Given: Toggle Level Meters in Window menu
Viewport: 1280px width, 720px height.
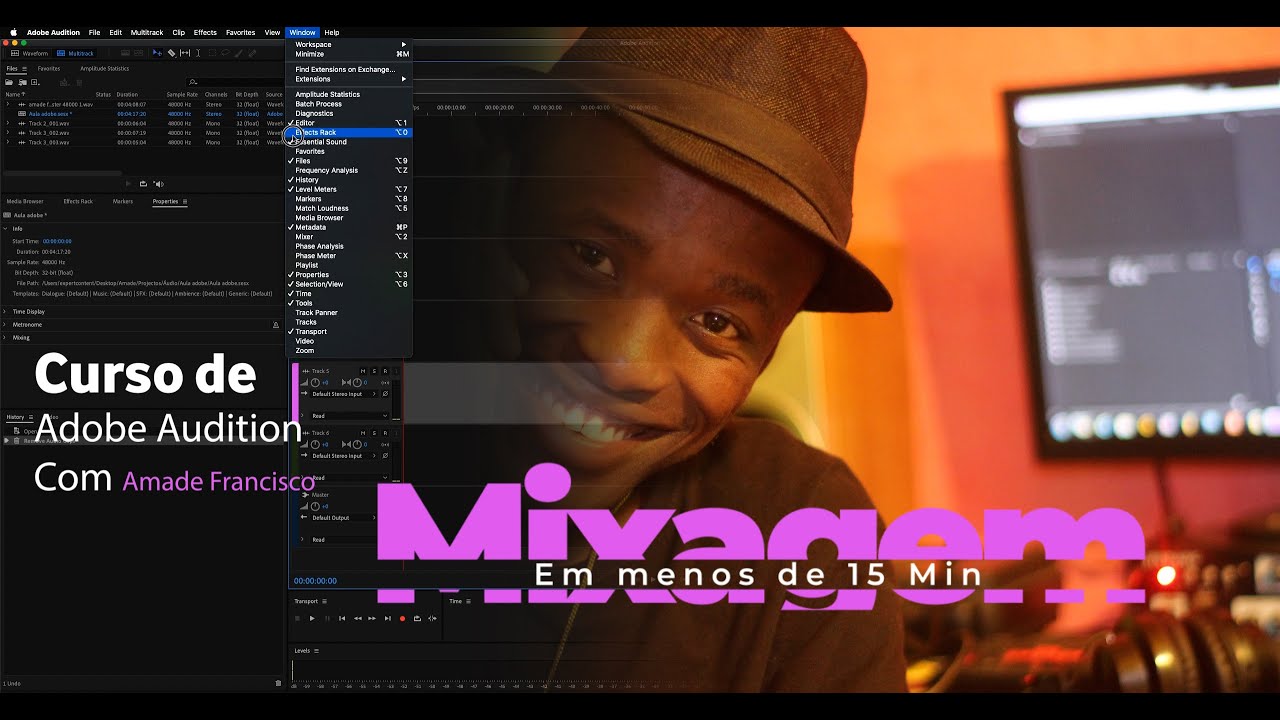Looking at the screenshot, I should 349,189.
